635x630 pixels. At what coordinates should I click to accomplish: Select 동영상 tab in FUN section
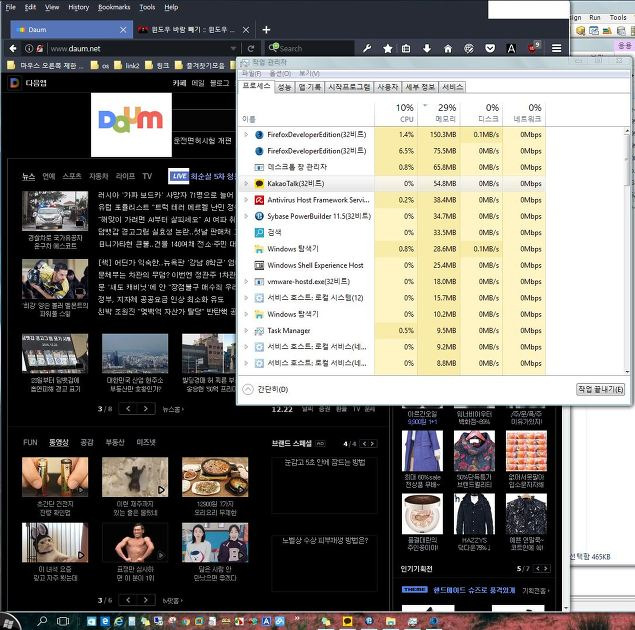click(59, 442)
